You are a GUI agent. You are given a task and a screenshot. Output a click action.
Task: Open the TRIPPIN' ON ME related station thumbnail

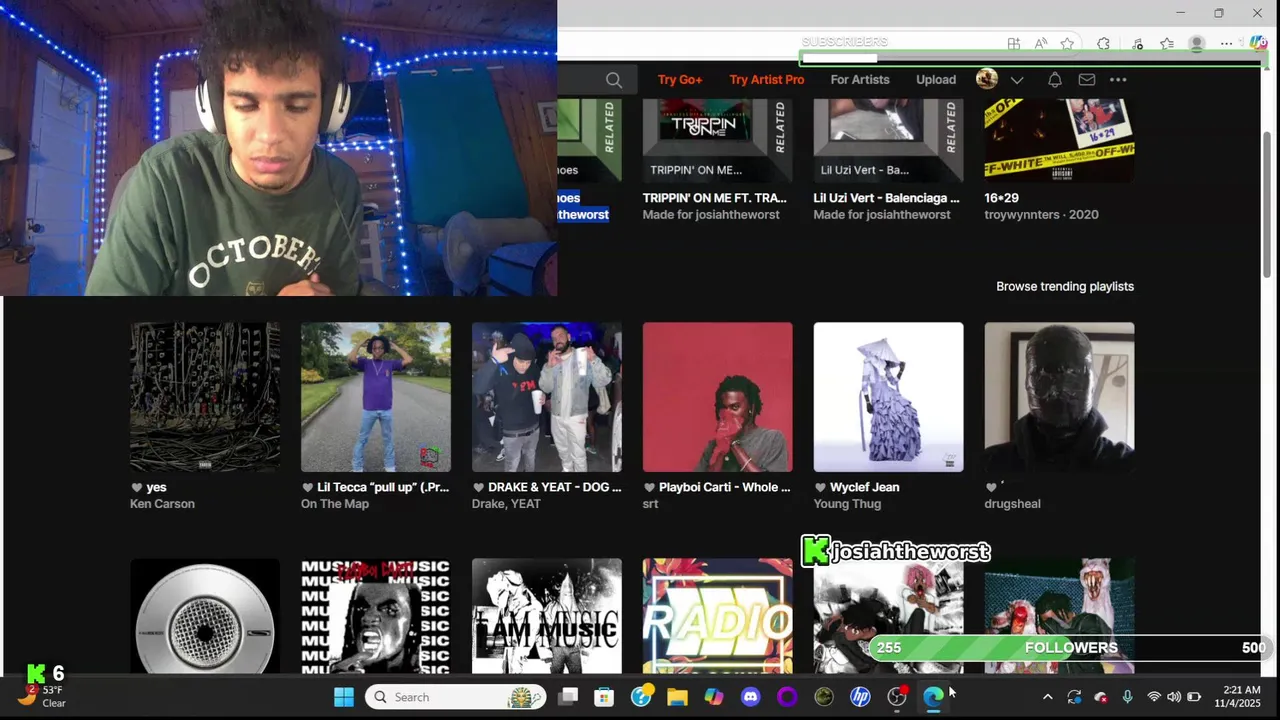pyautogui.click(x=717, y=140)
